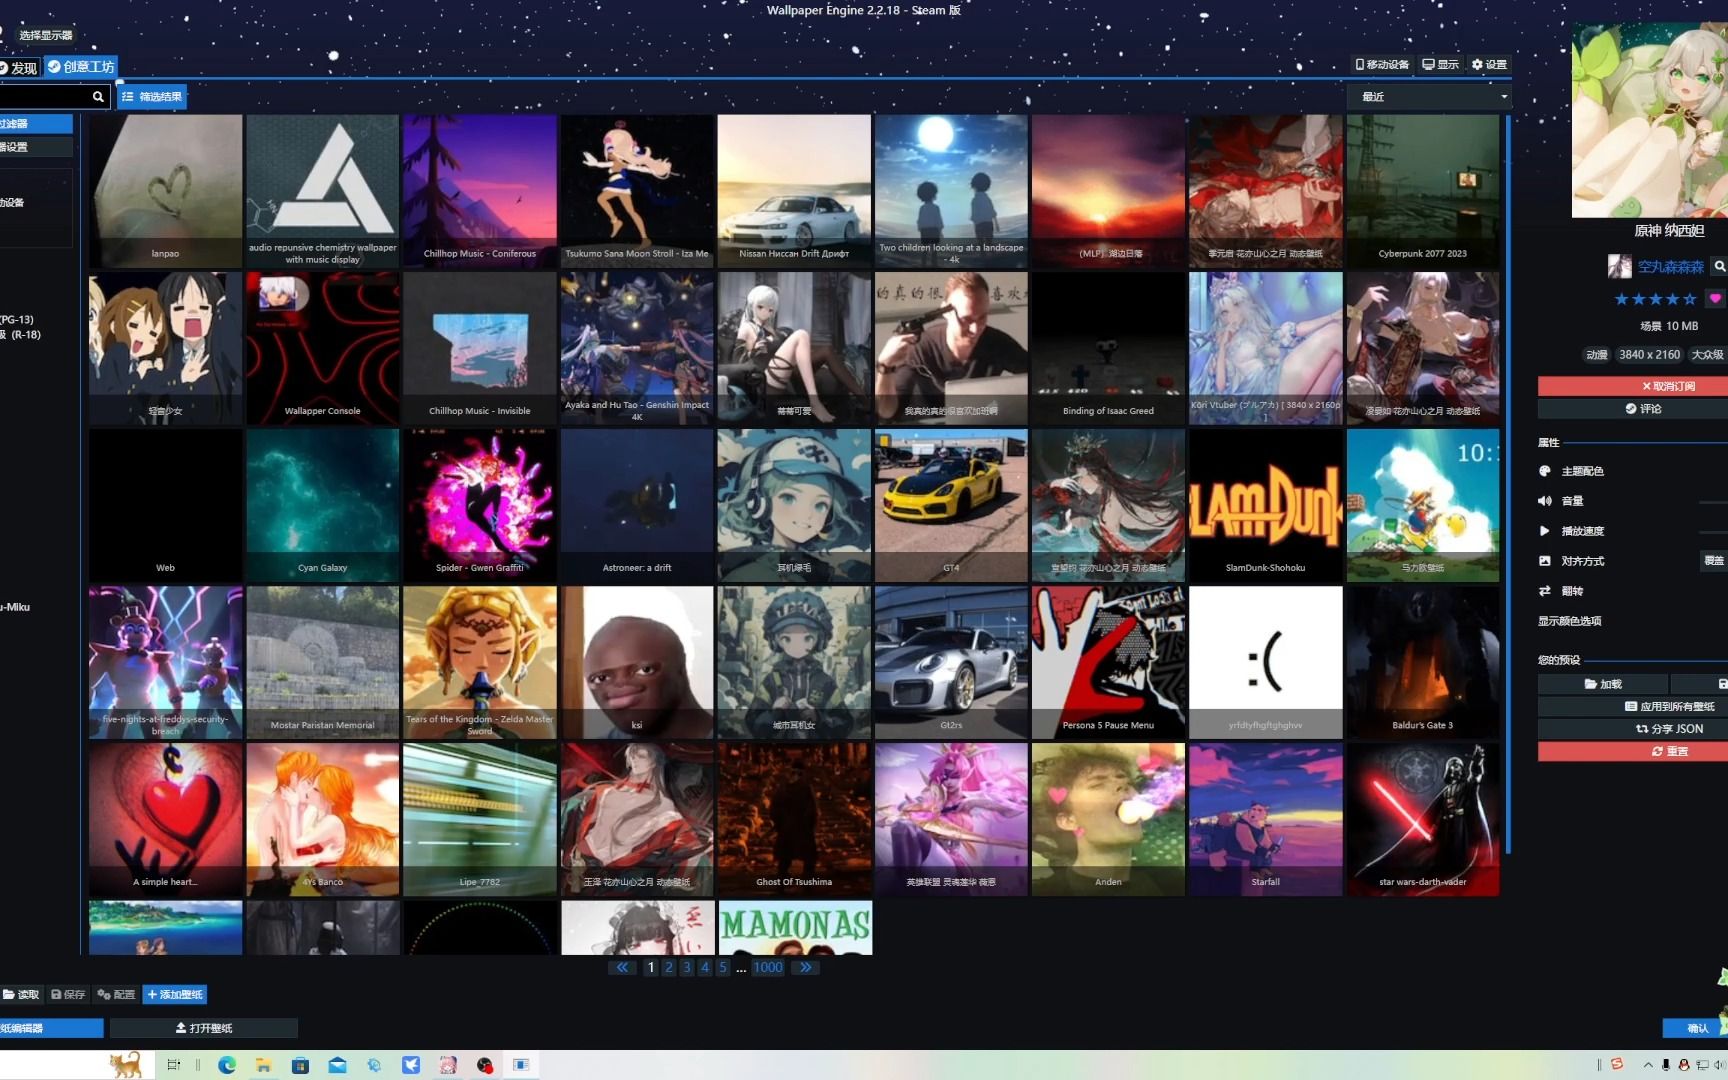Go to next page with double-arrow icon
Viewport: 1728px width, 1080px height.
pos(805,967)
